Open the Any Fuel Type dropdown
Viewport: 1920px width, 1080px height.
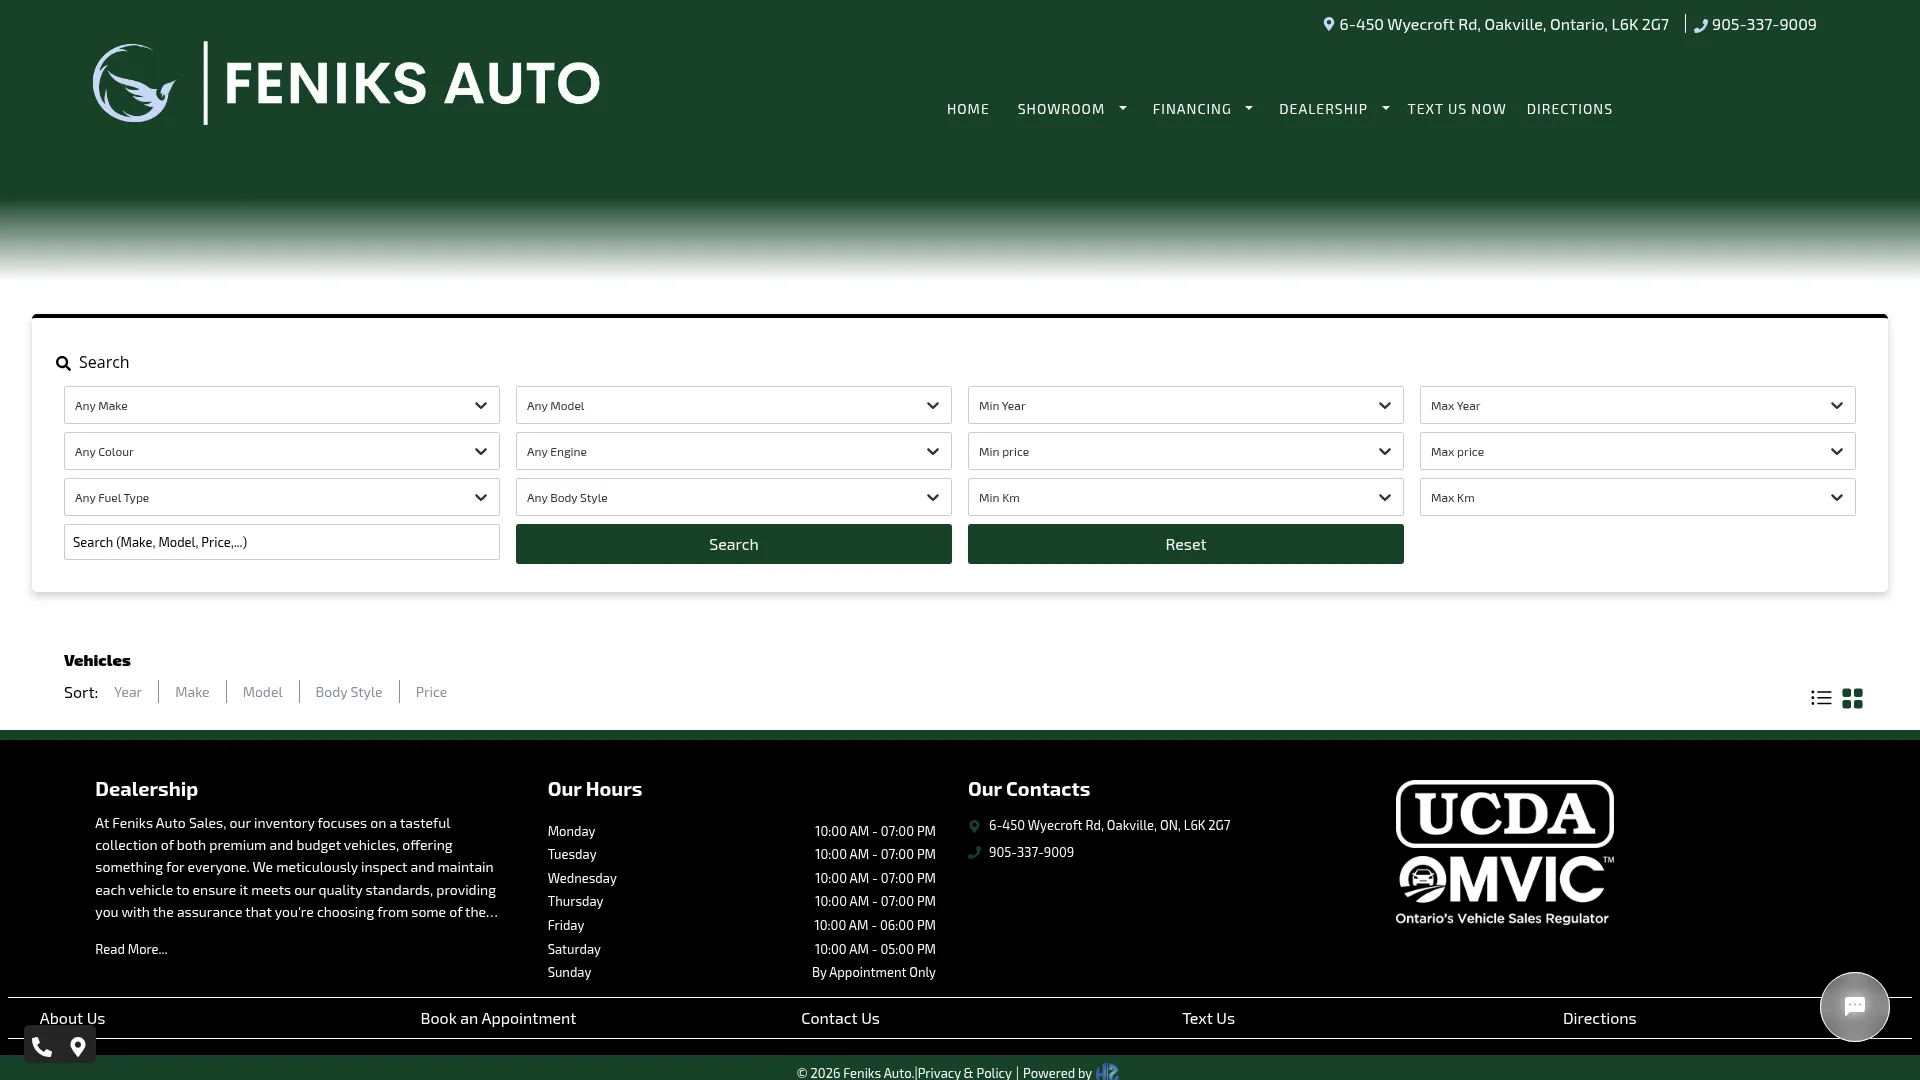(282, 497)
